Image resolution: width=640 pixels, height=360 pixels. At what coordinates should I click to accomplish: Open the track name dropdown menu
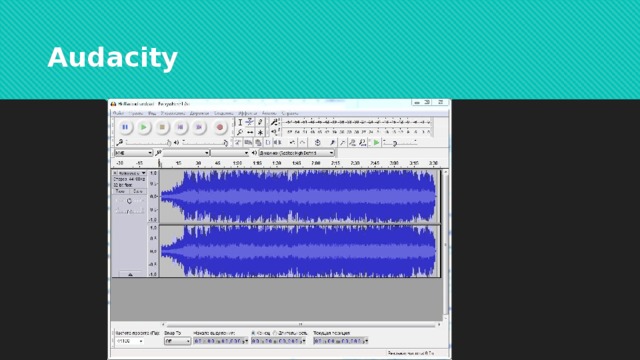pyautogui.click(x=132, y=173)
